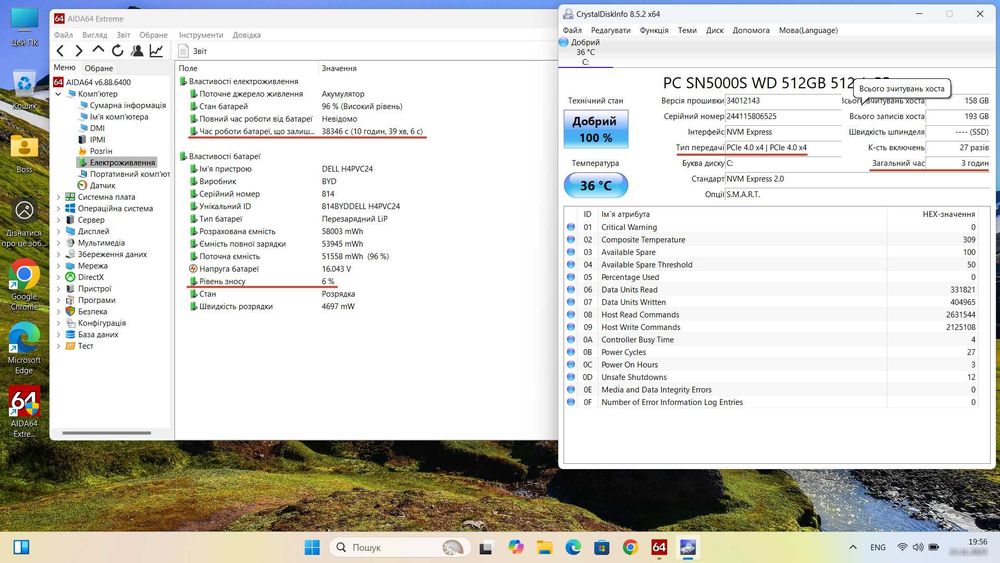Click the Power On Hours attribute row
The image size is (1000, 563).
tap(771, 365)
